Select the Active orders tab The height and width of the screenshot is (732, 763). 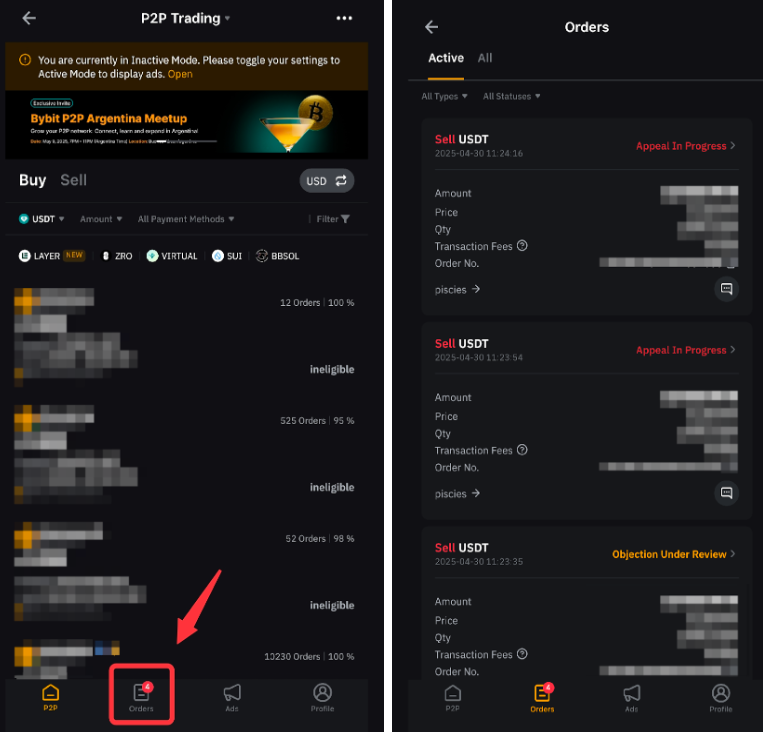[446, 58]
